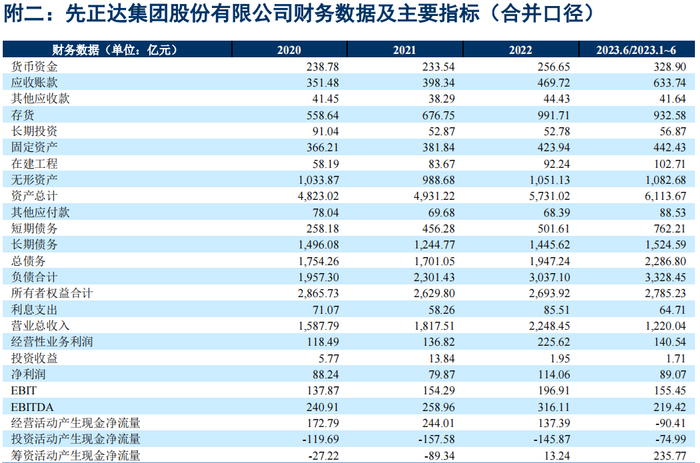700x463 pixels.
Task: Click the value 91.04 in 长期投资 row
Action: 325,131
